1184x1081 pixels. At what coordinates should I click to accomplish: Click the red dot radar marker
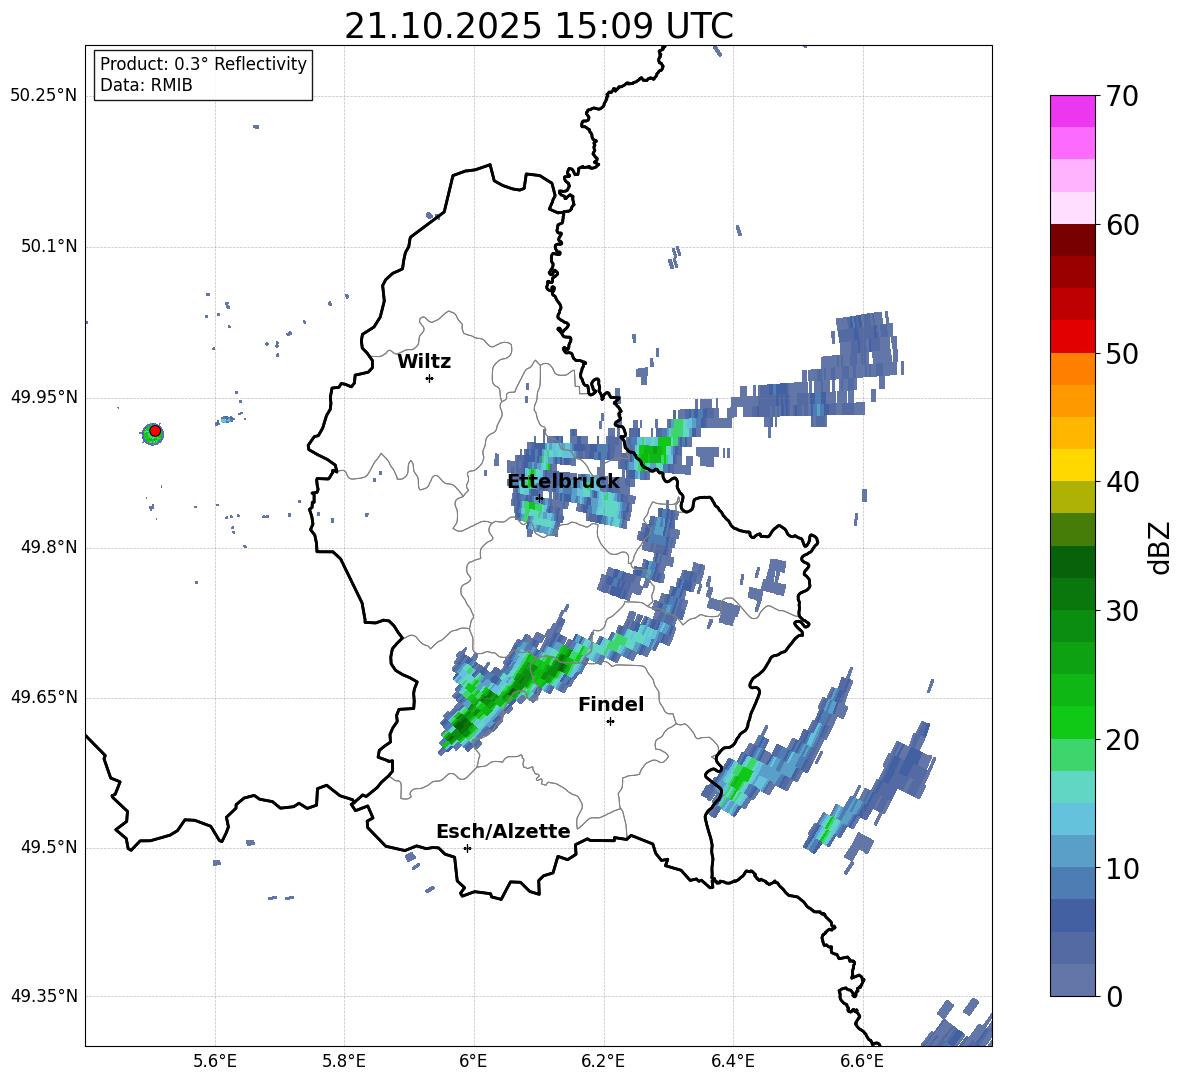155,431
